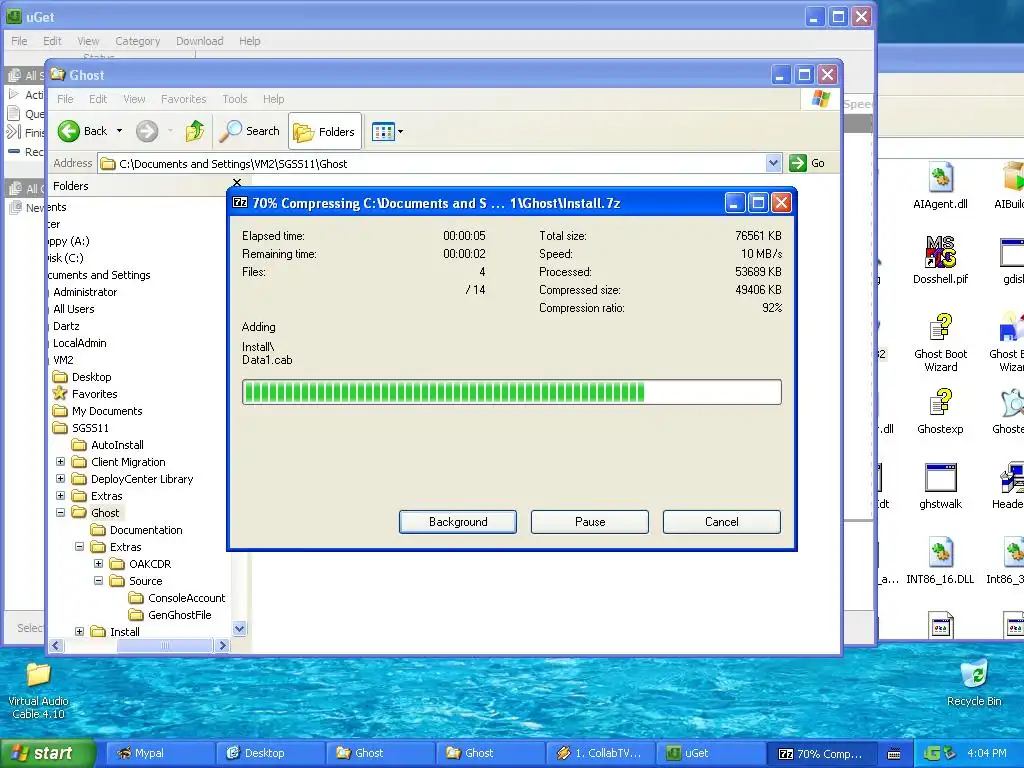Select Favorites star in folder tree
The width and height of the screenshot is (1024, 768).
point(60,394)
